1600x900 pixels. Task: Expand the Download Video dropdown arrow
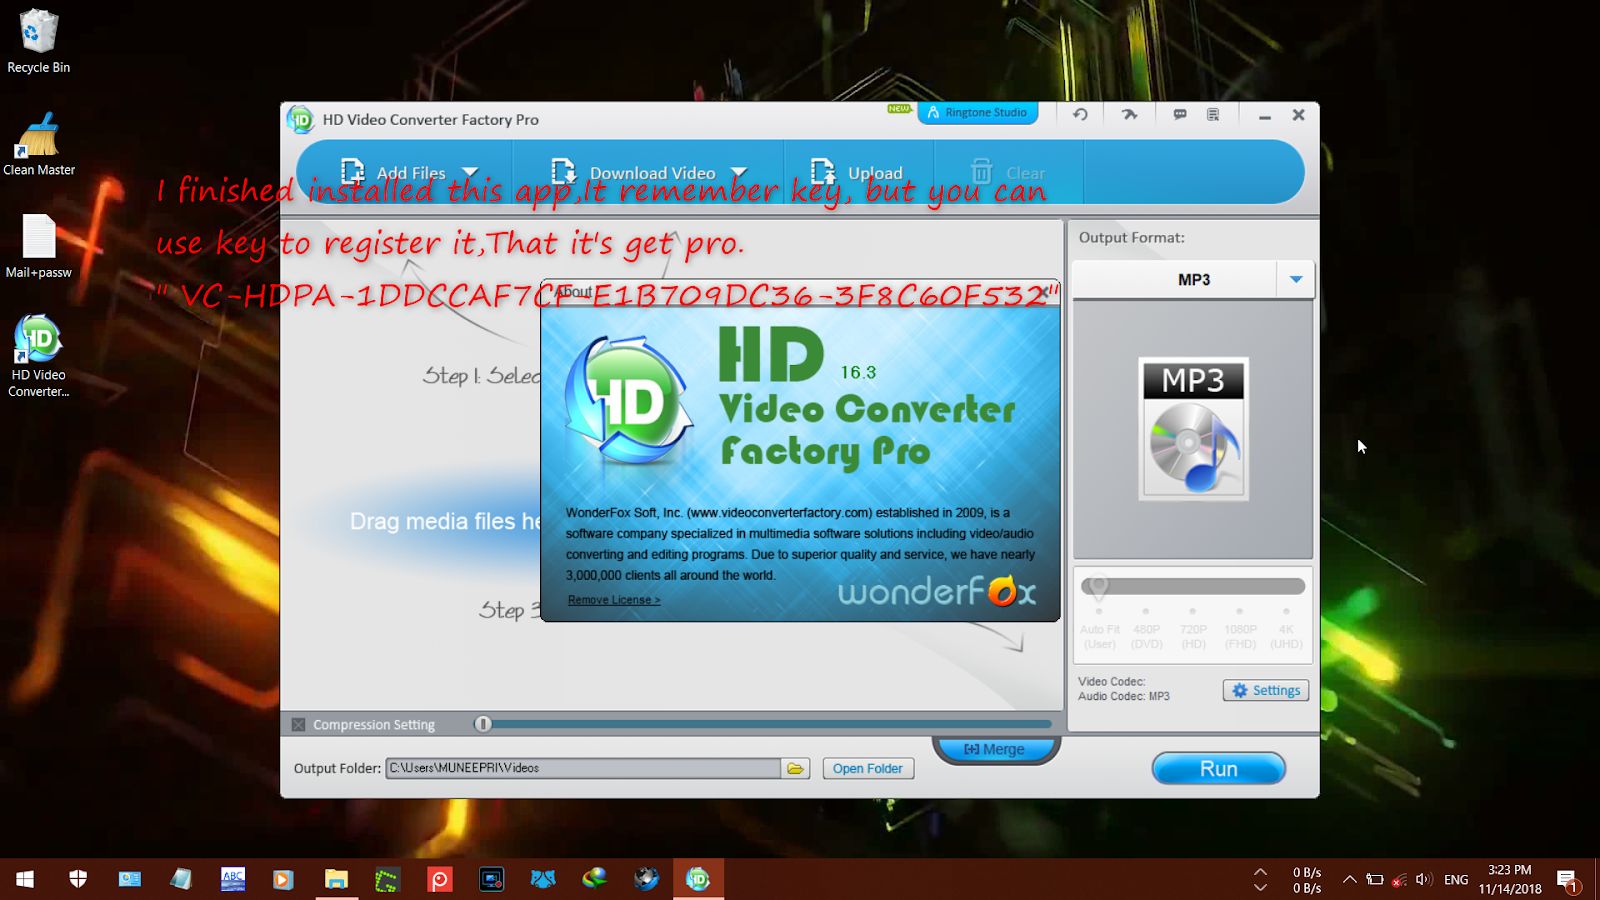tap(739, 172)
